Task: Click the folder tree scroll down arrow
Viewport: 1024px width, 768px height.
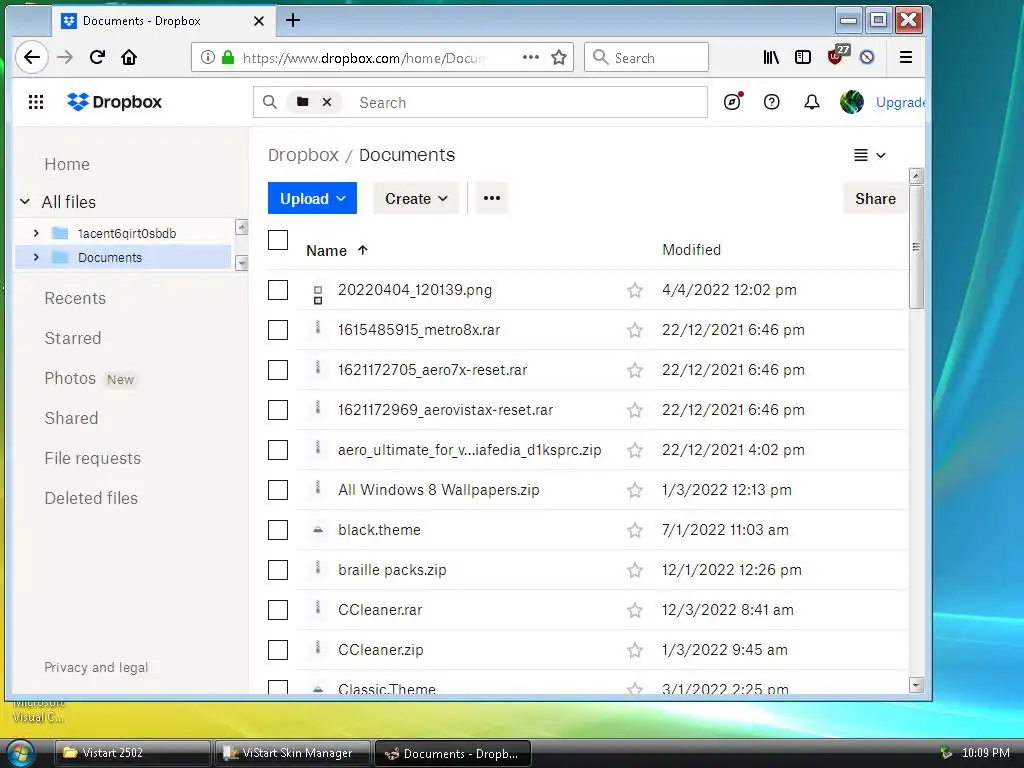Action: click(242, 263)
